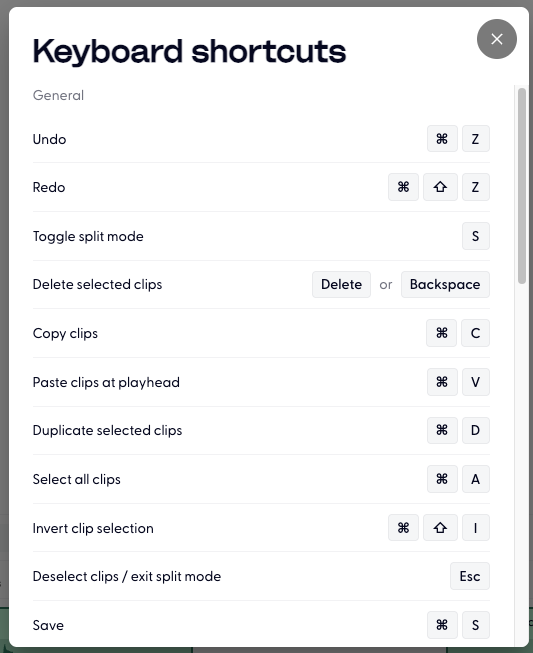Click the Deselect clips / exit split mode label
The image size is (533, 653).
tap(127, 576)
